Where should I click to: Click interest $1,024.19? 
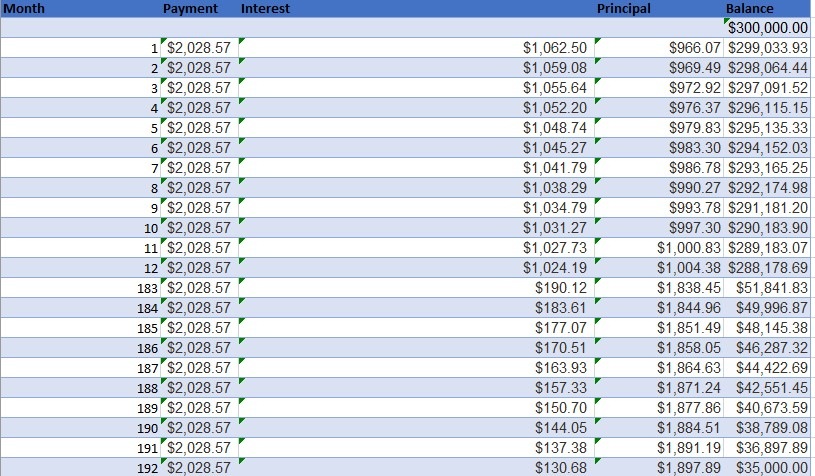coord(416,268)
